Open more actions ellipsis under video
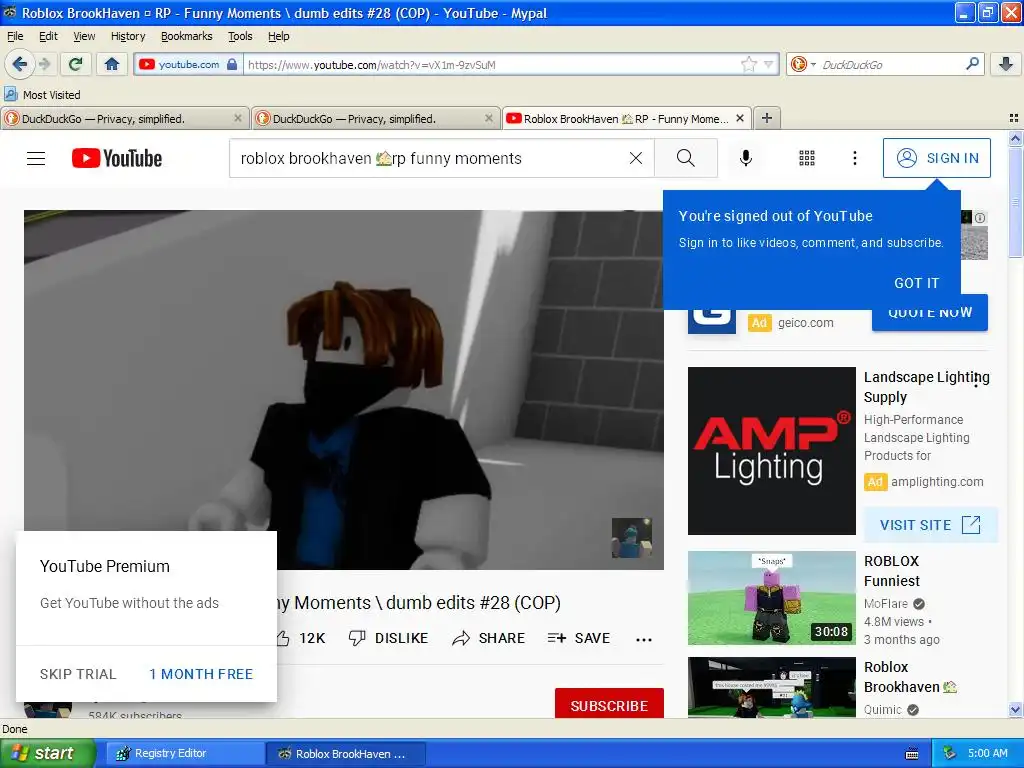The height and width of the screenshot is (768, 1024). coord(644,639)
